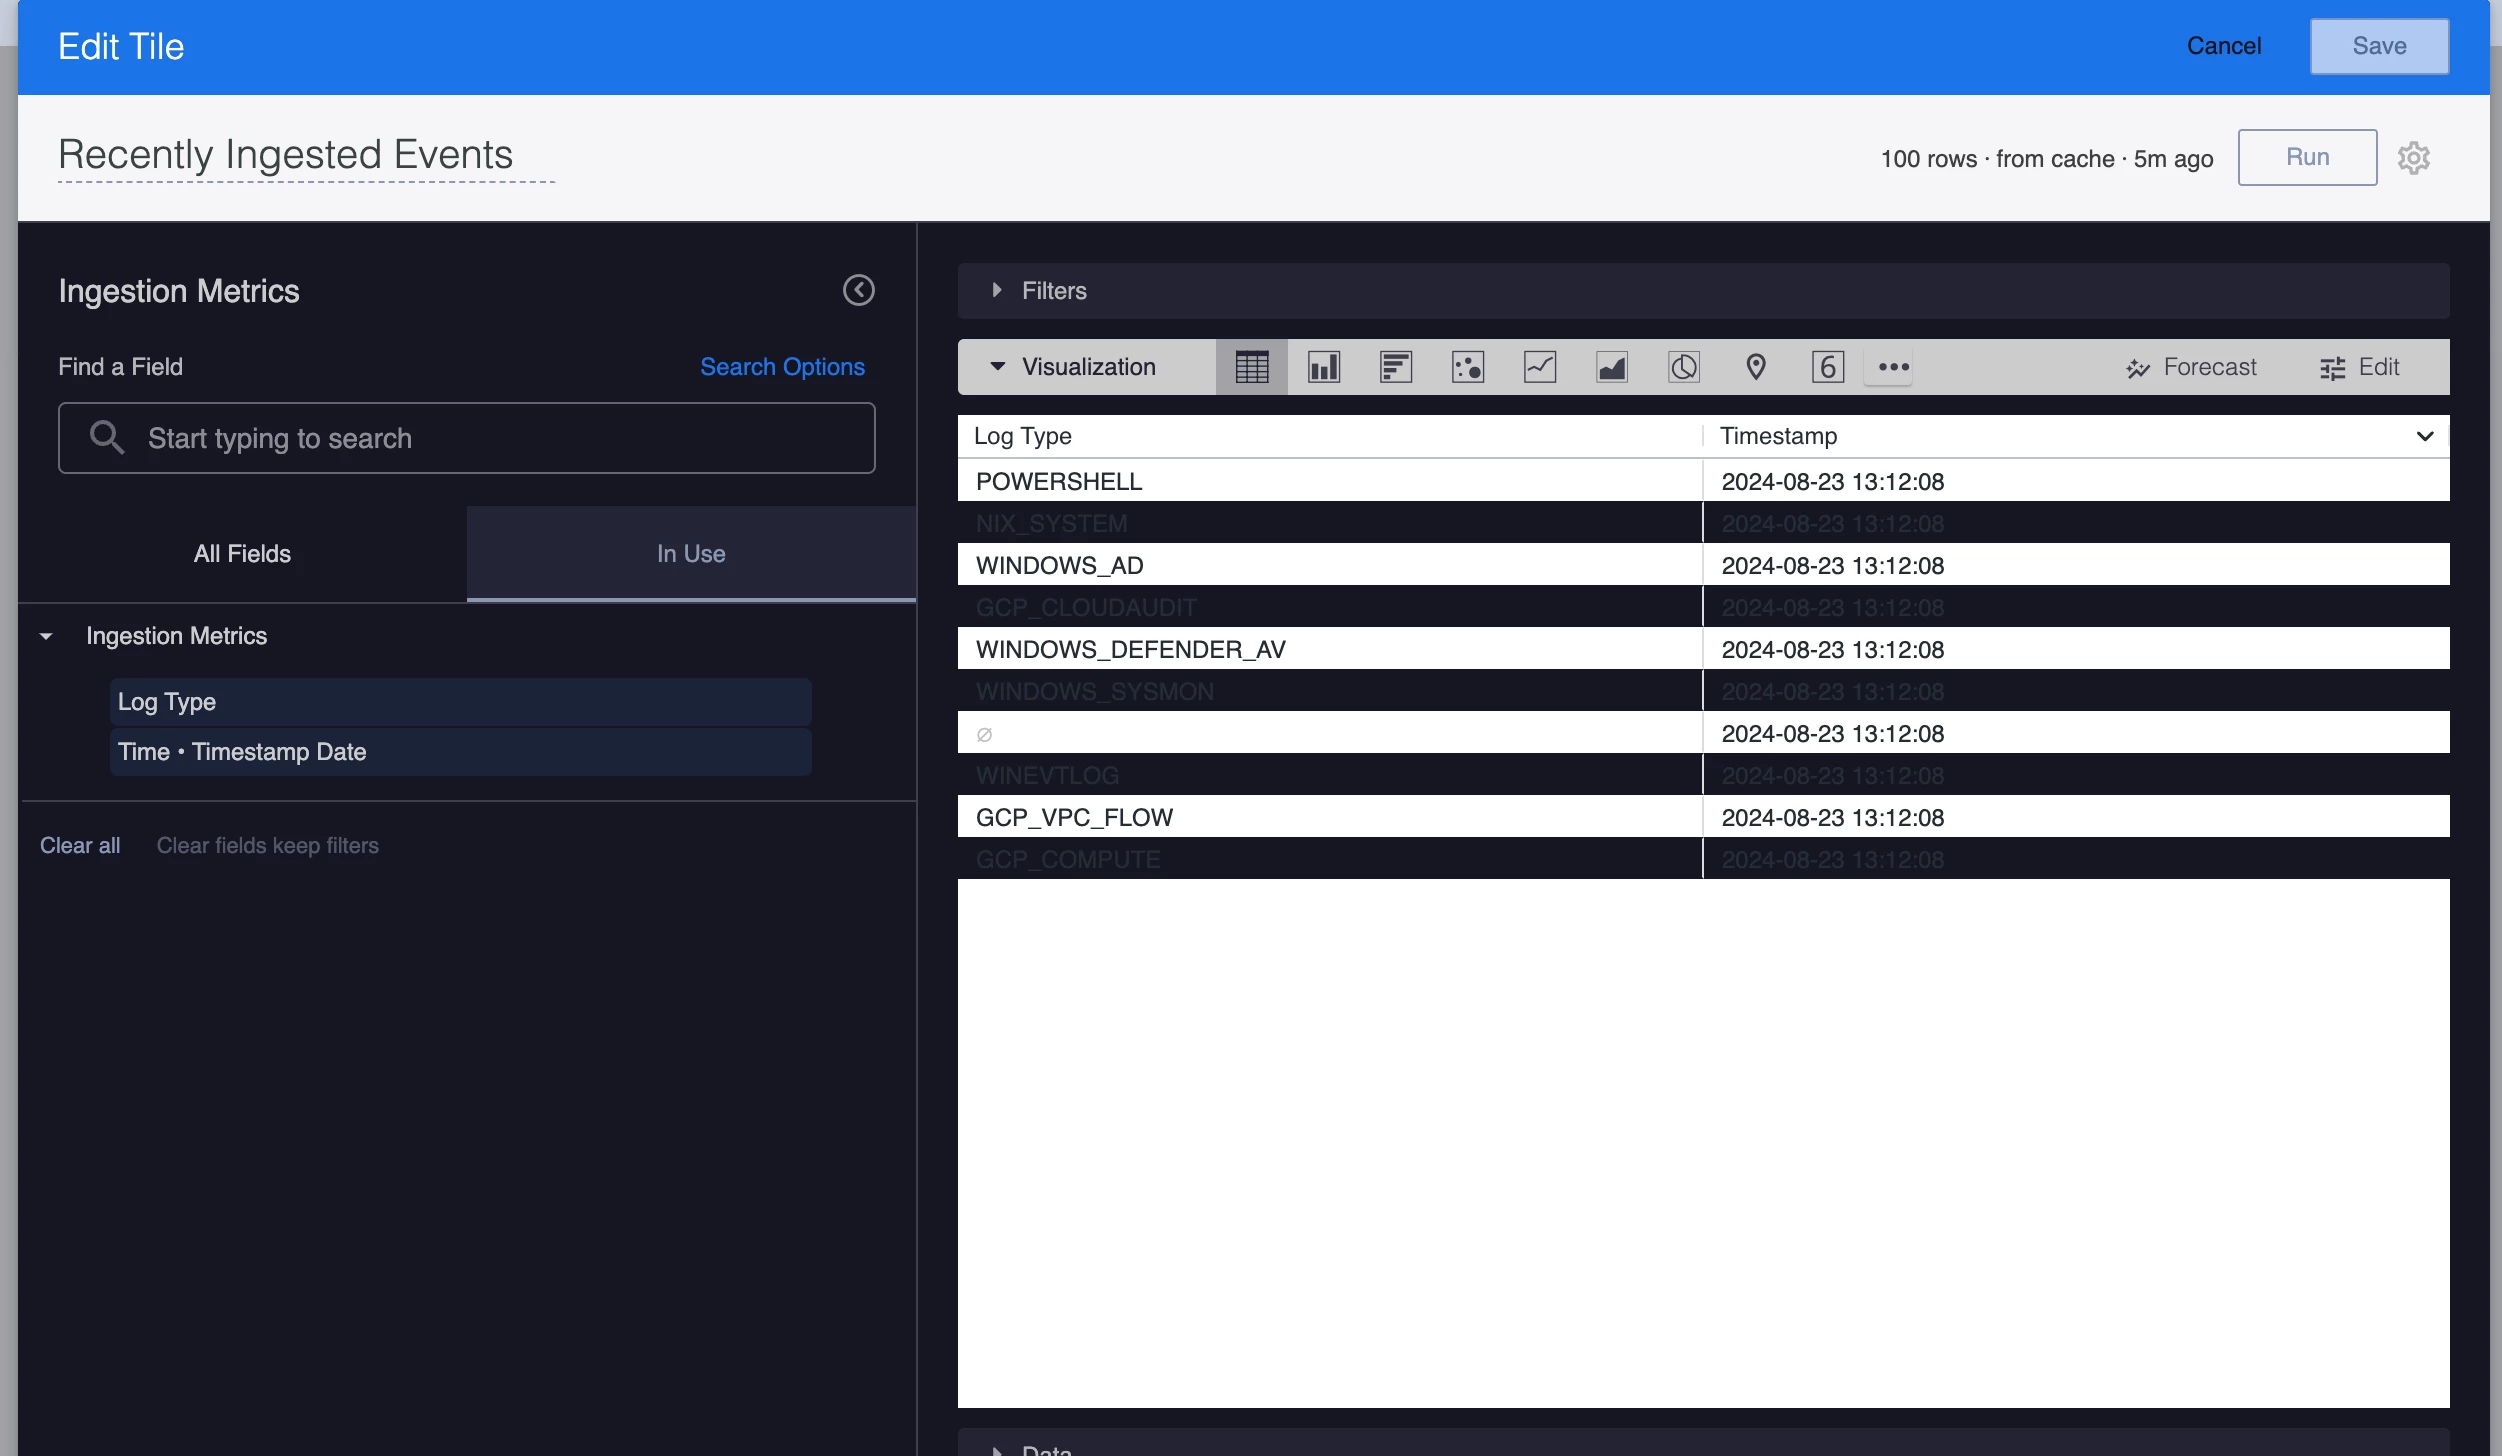Click the POWERSHELL cell
Screen dimensions: 2502x1456
(1329, 481)
